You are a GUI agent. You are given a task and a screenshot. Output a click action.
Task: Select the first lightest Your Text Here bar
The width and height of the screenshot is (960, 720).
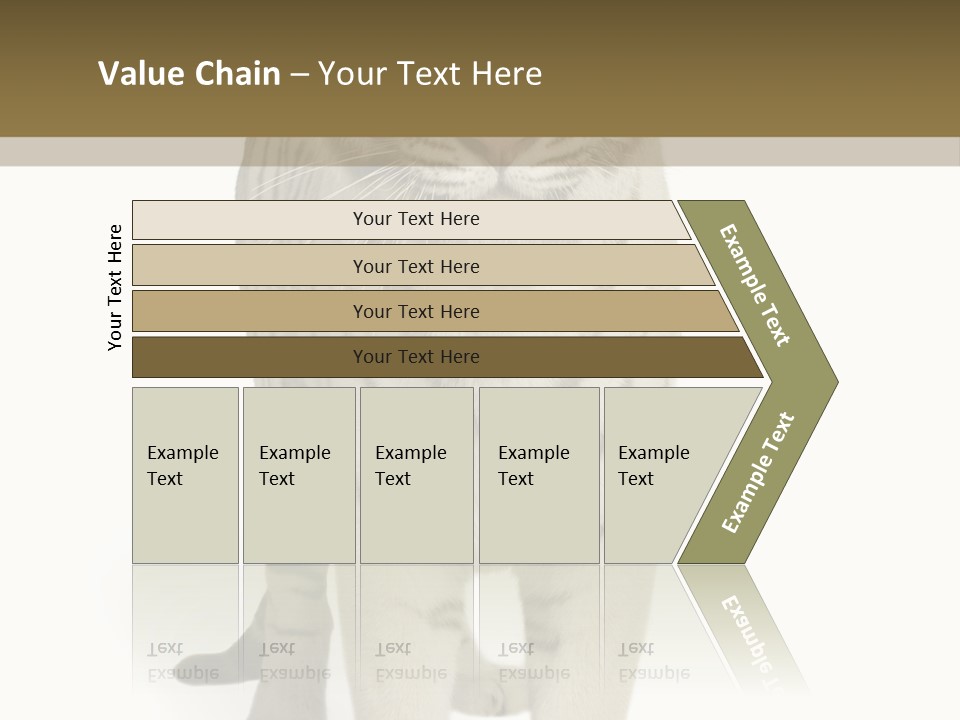[411, 219]
